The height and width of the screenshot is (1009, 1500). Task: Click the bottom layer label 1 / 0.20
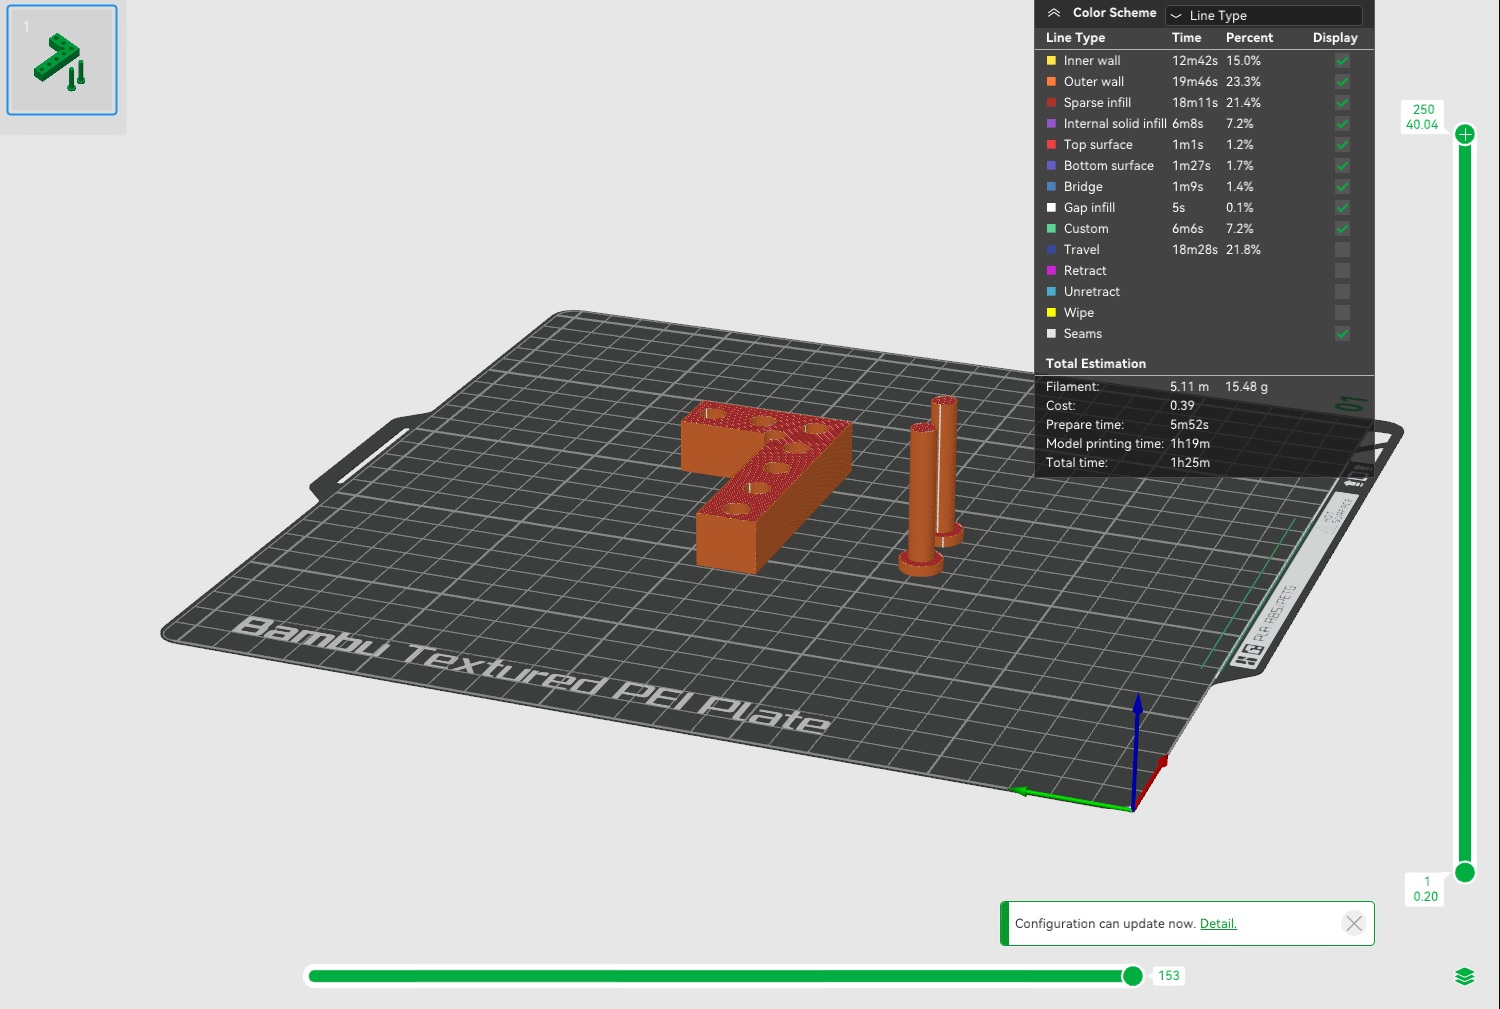[1426, 889]
